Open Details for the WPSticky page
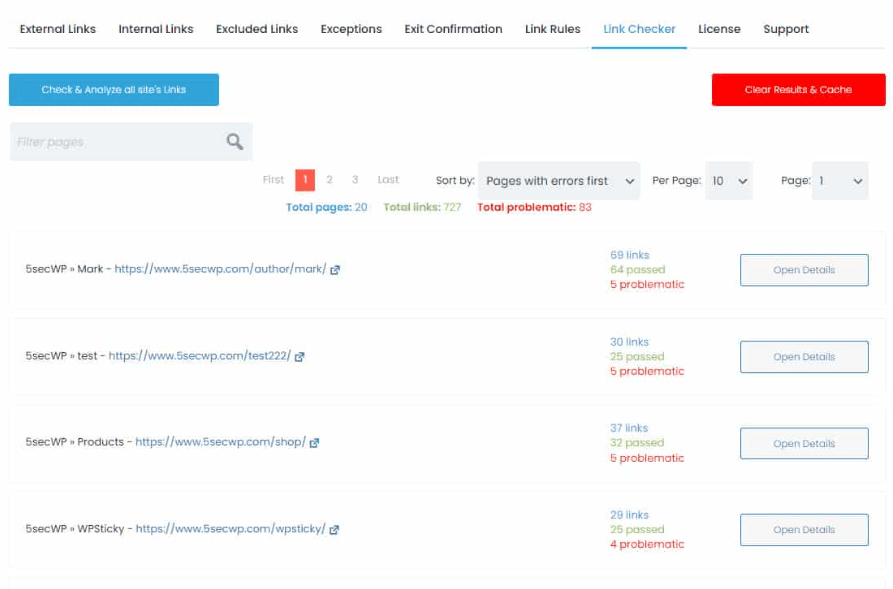Viewport: 893px width, 589px height. coord(804,530)
